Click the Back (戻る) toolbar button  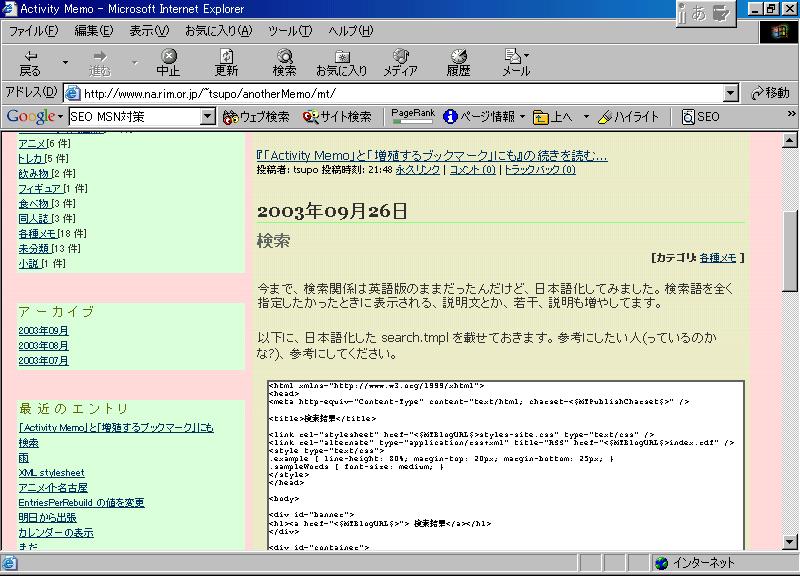click(30, 62)
